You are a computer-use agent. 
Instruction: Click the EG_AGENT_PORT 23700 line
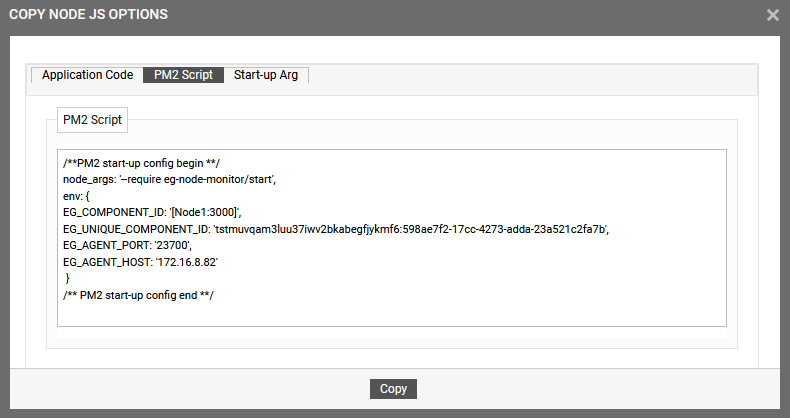pos(127,245)
